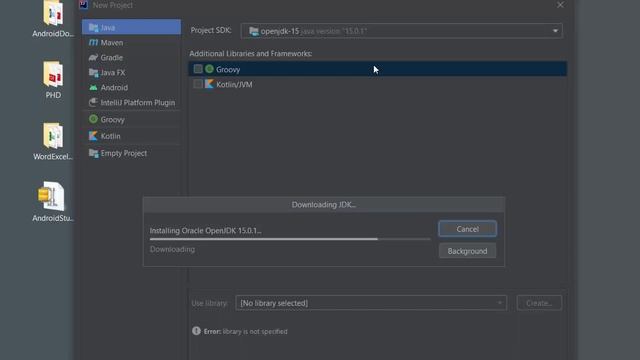Select Java project type icon
This screenshot has width=640, height=360.
point(93,27)
